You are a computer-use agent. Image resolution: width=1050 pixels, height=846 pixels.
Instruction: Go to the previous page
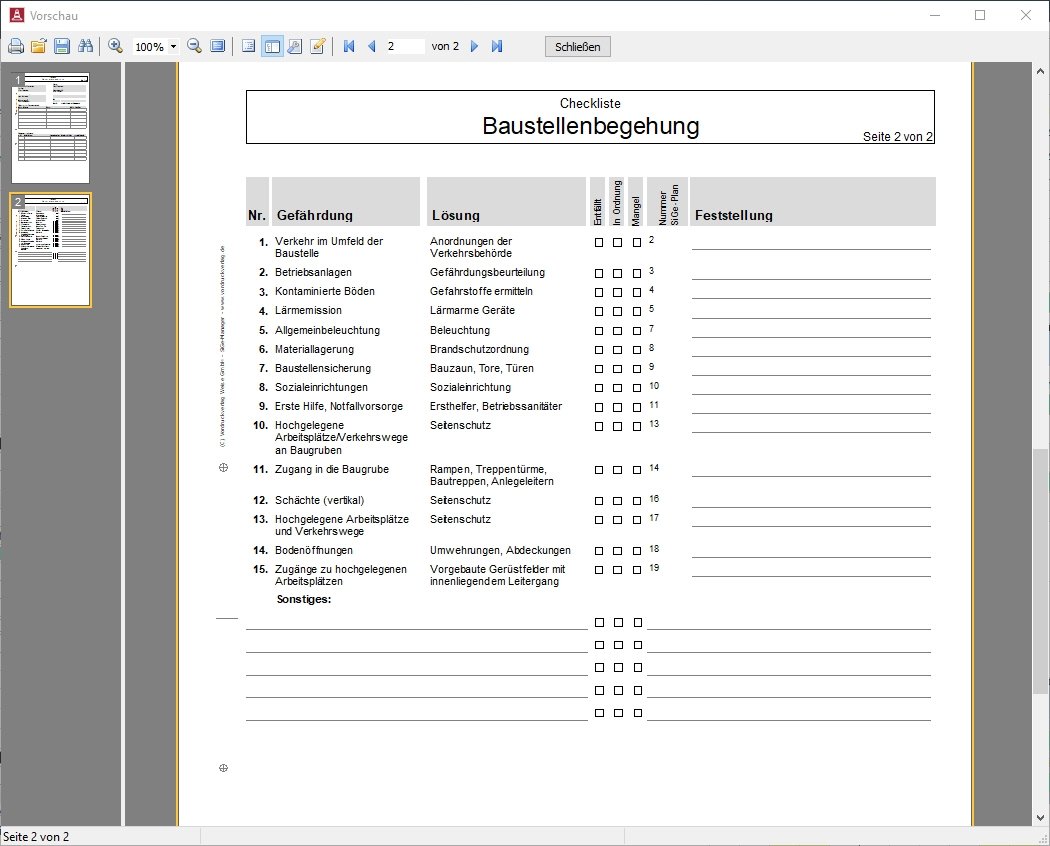point(372,46)
